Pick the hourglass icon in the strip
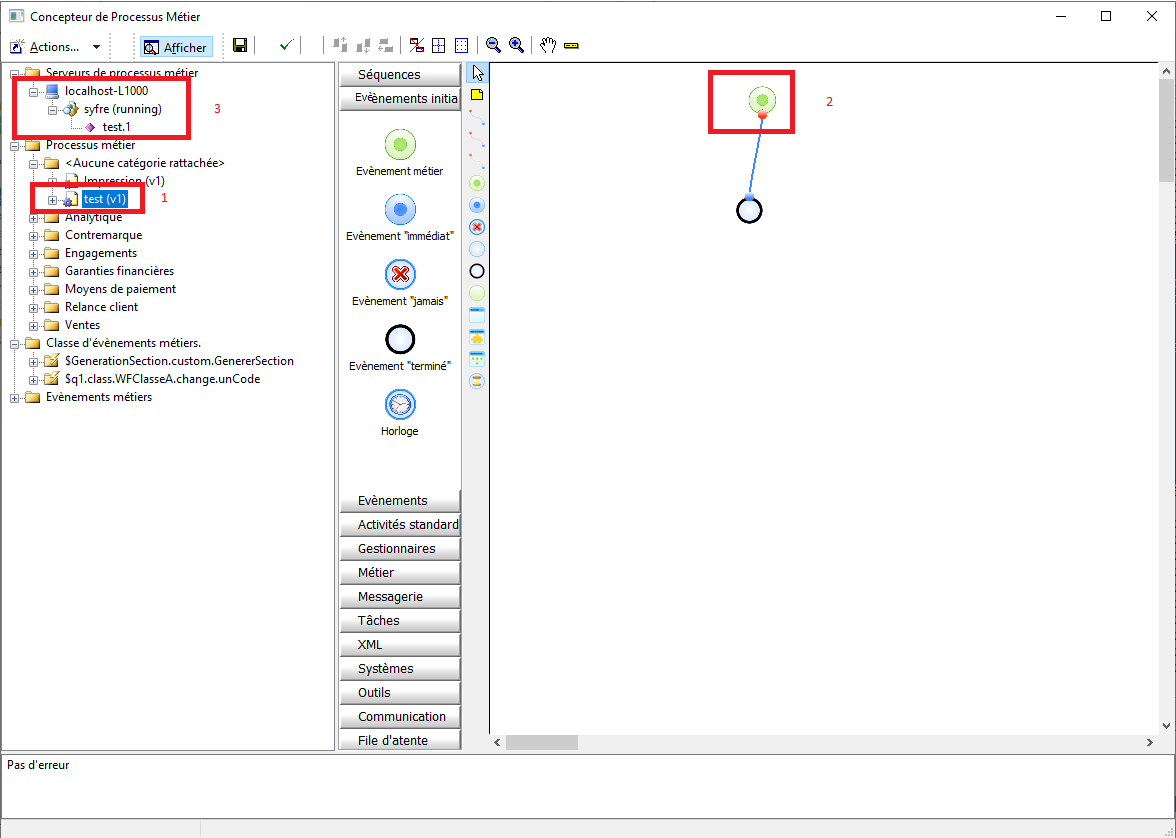The image size is (1176, 838). 476,381
